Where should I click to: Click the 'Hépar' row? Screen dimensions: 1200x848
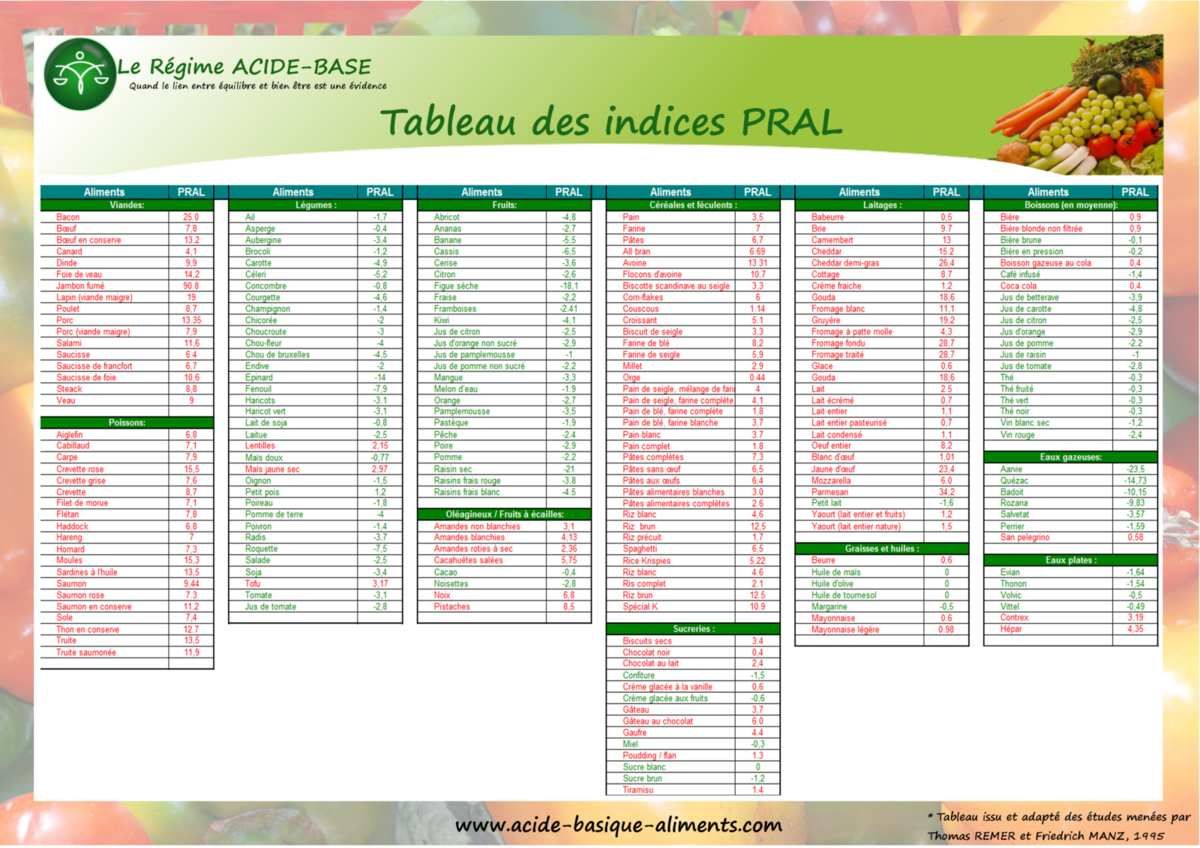pyautogui.click(x=1071, y=629)
